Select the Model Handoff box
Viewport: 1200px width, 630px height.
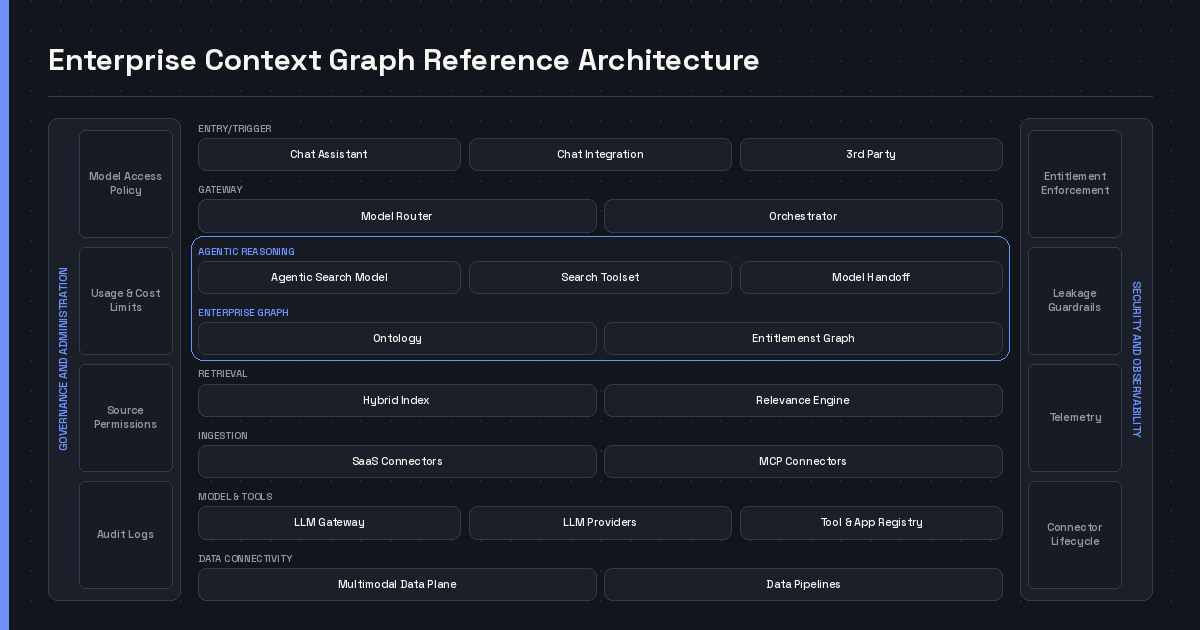[x=871, y=277]
